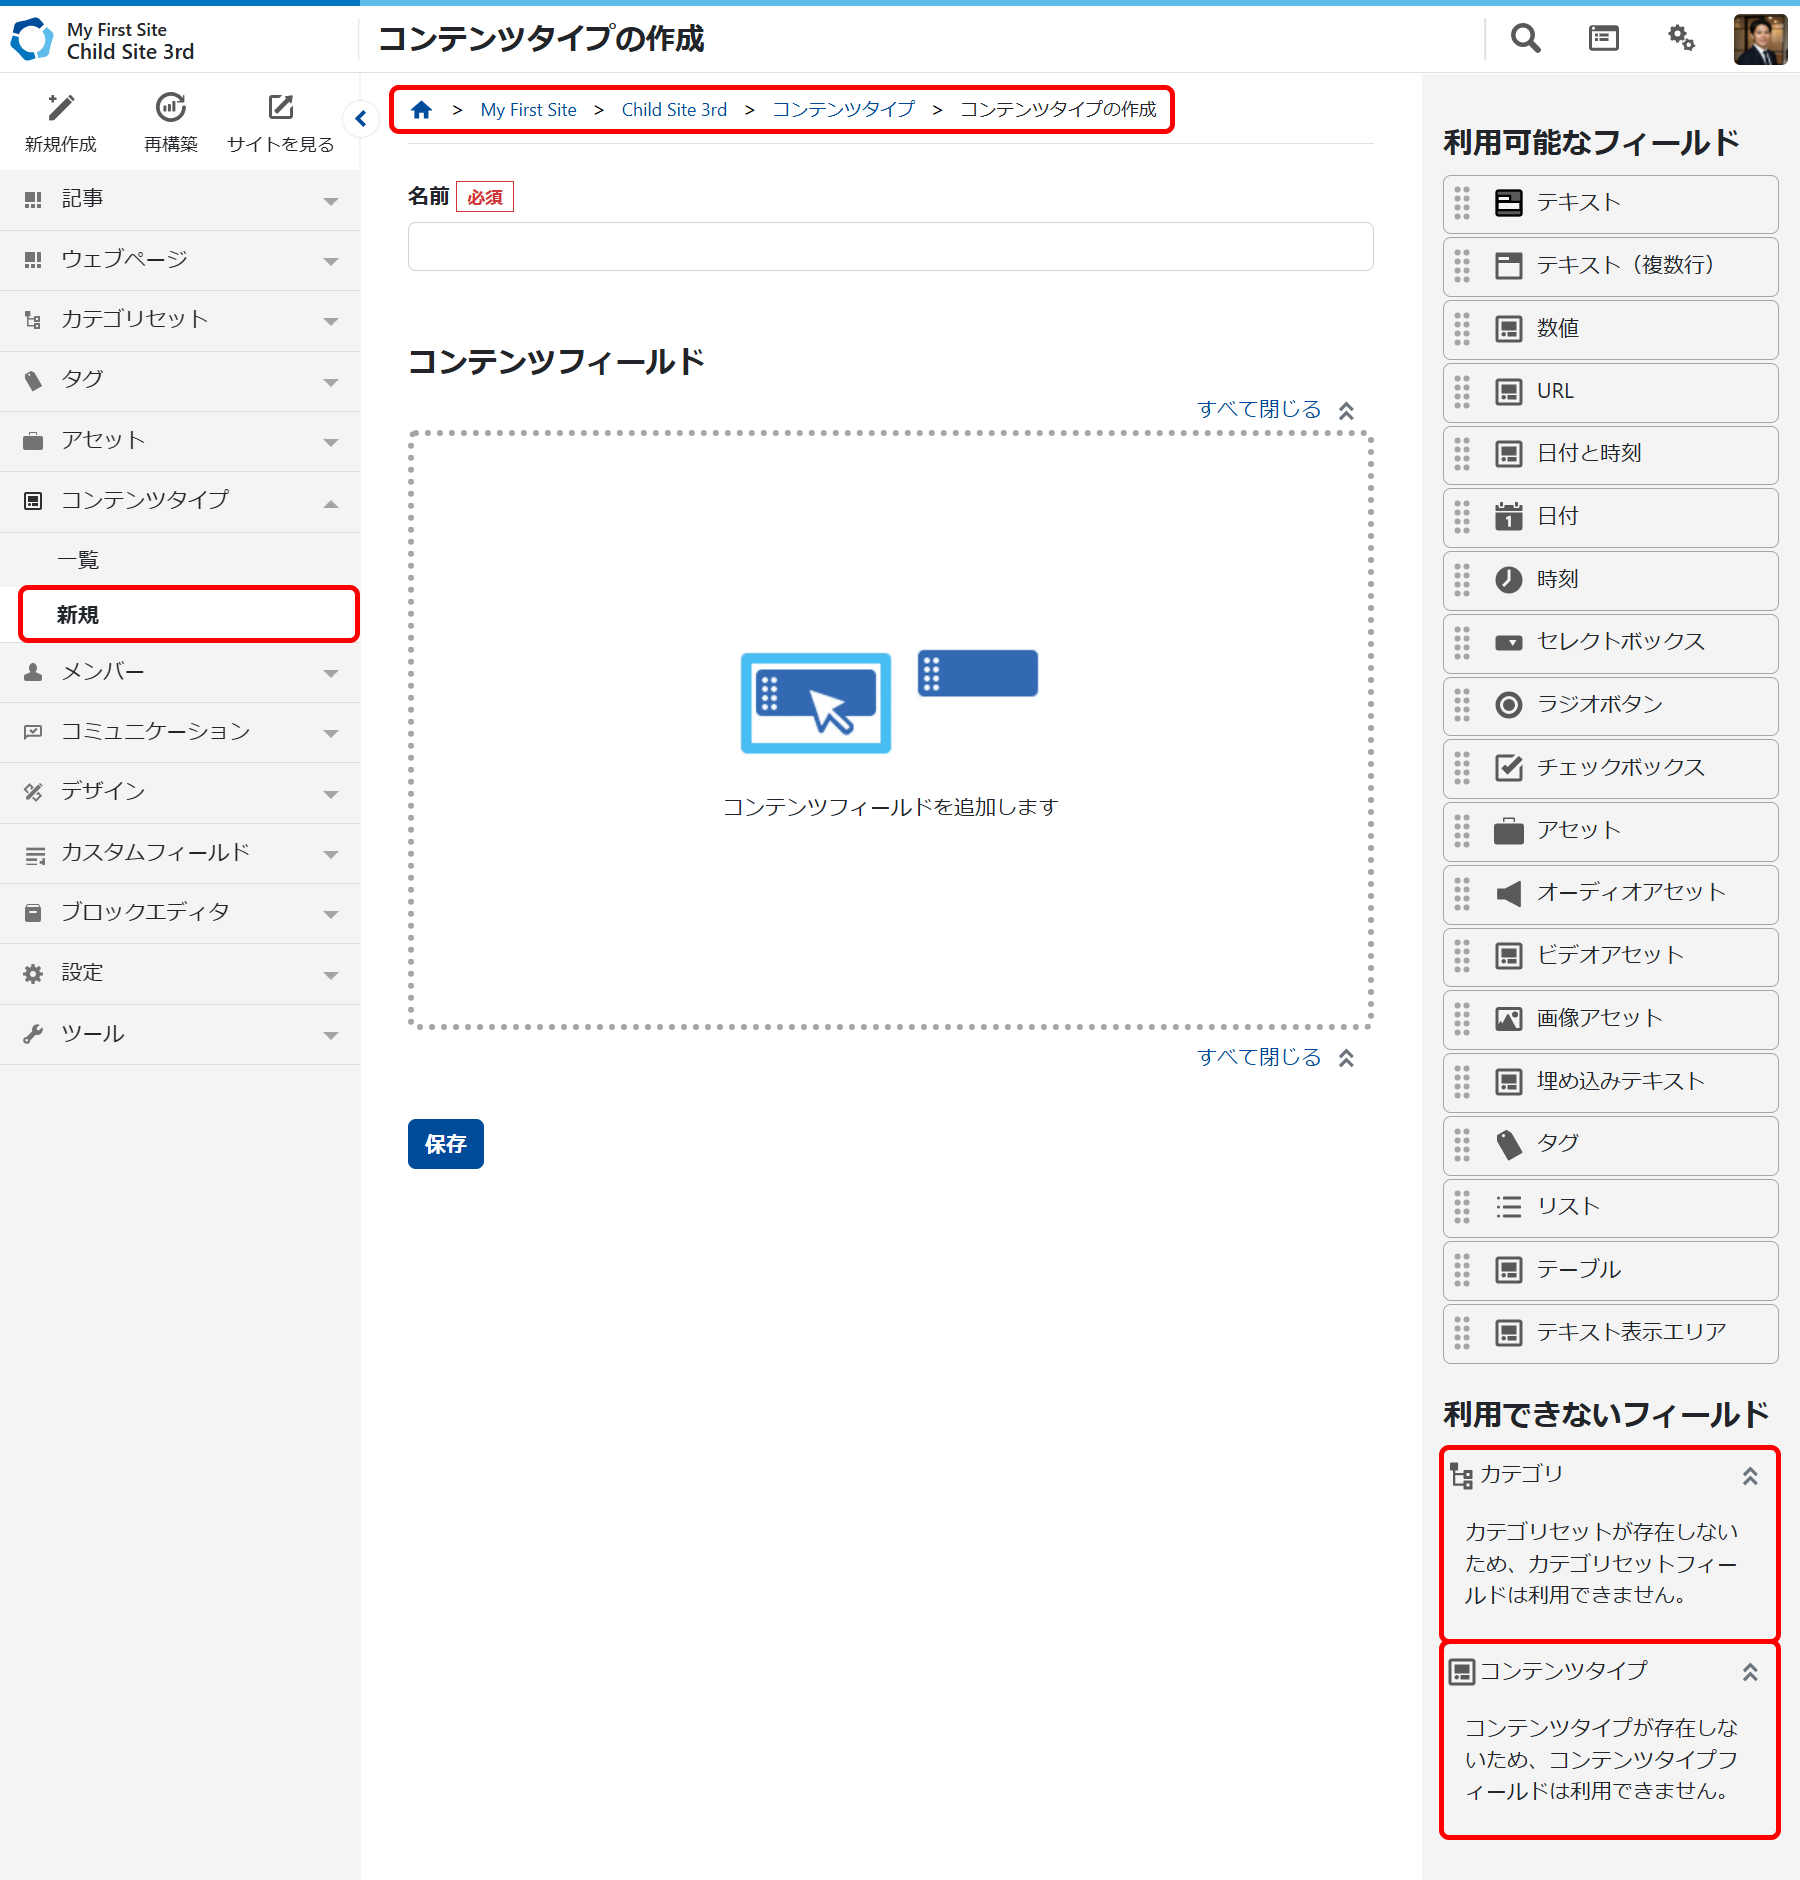This screenshot has width=1800, height=1880.
Task: Click the Child Site 3rd breadcrumb link
Action: [674, 110]
